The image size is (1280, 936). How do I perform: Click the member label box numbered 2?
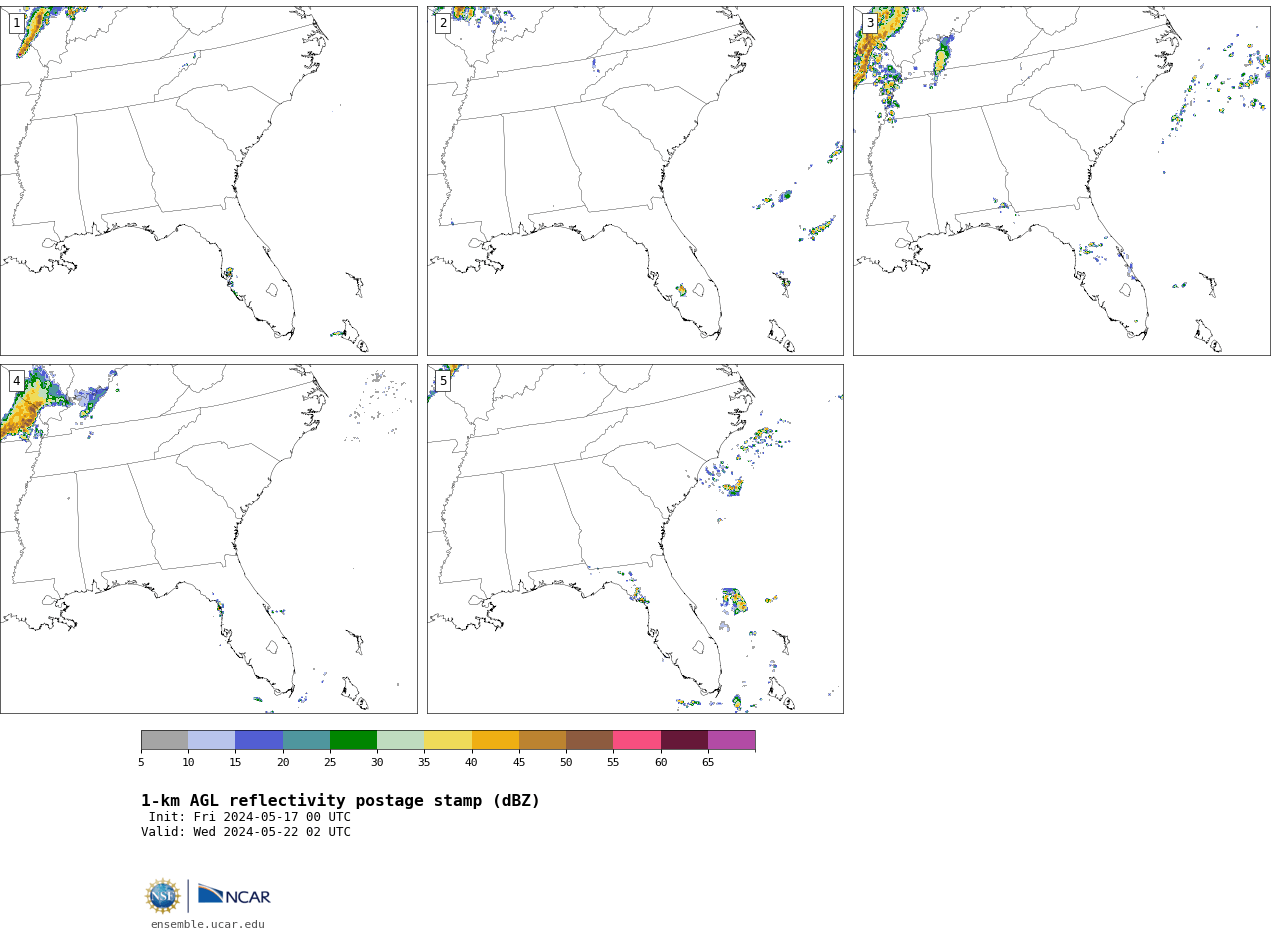click(443, 23)
